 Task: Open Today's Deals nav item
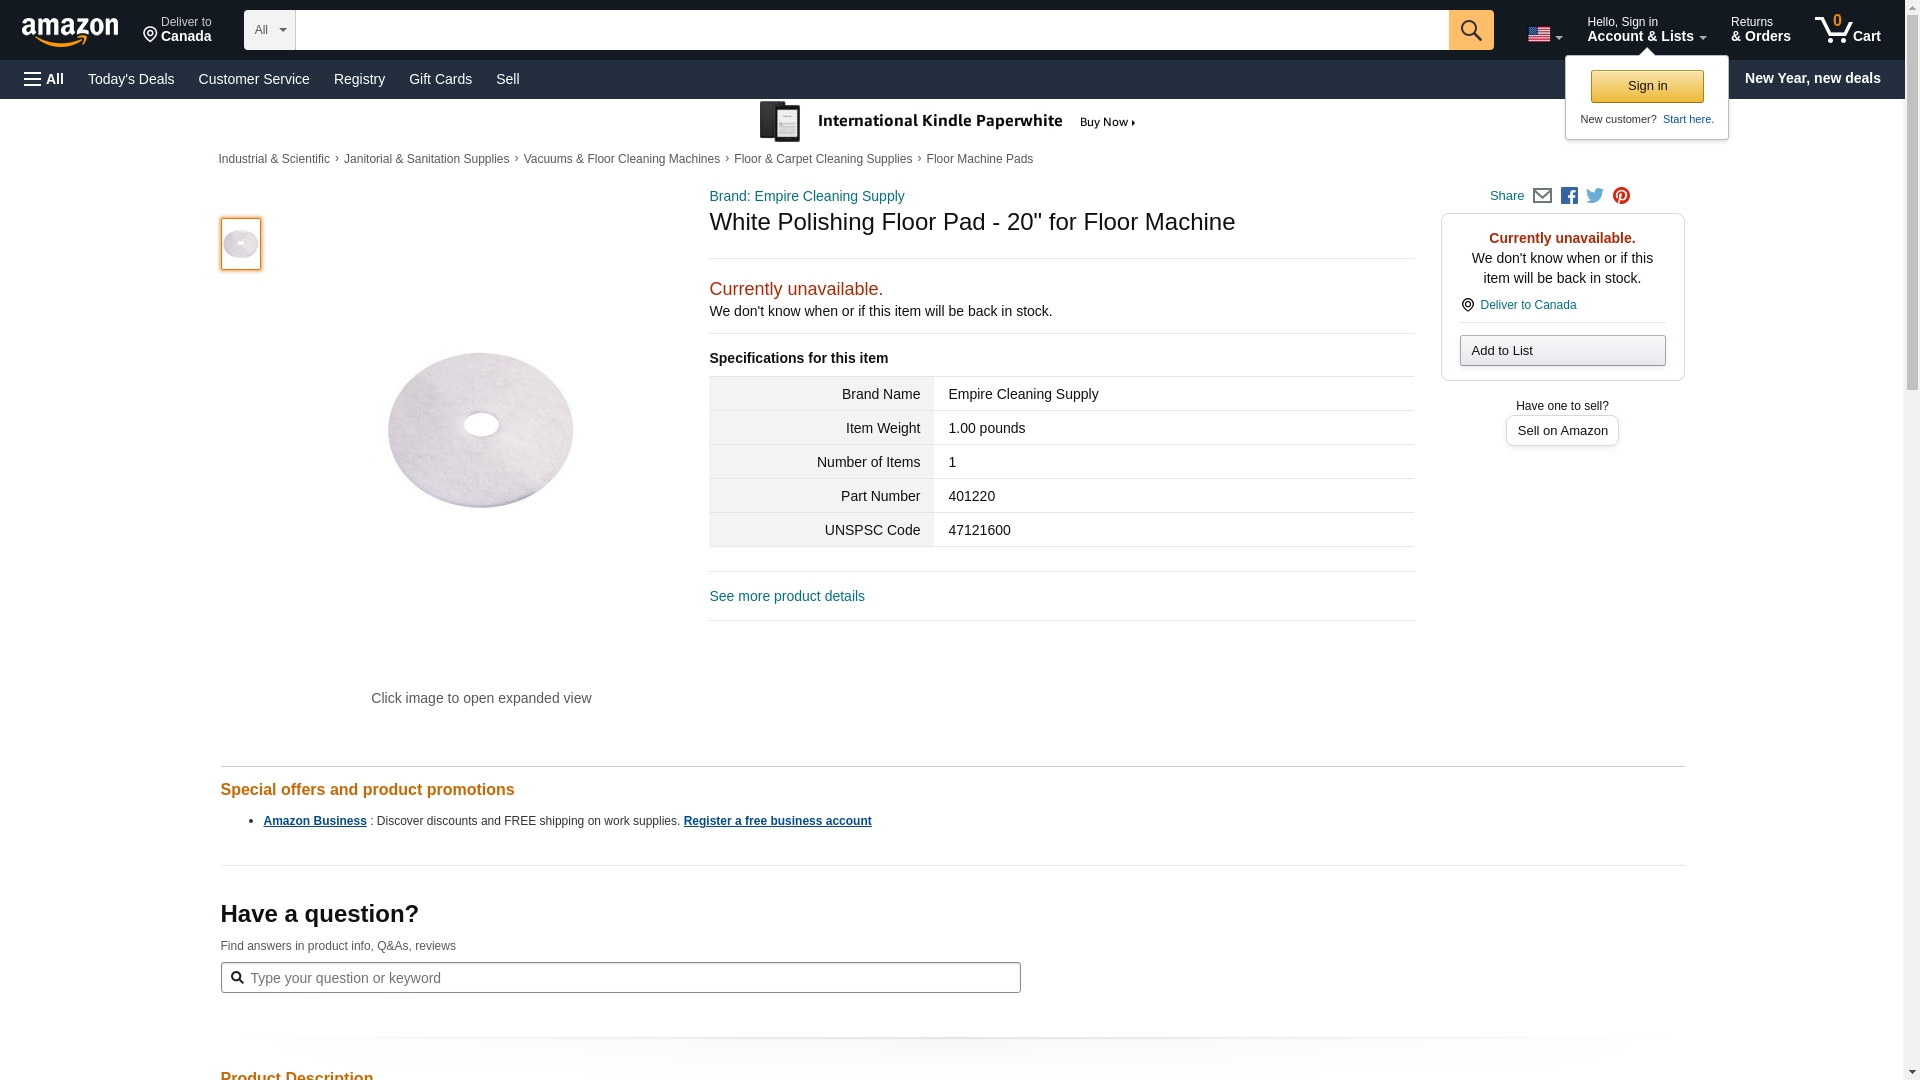coord(131,79)
